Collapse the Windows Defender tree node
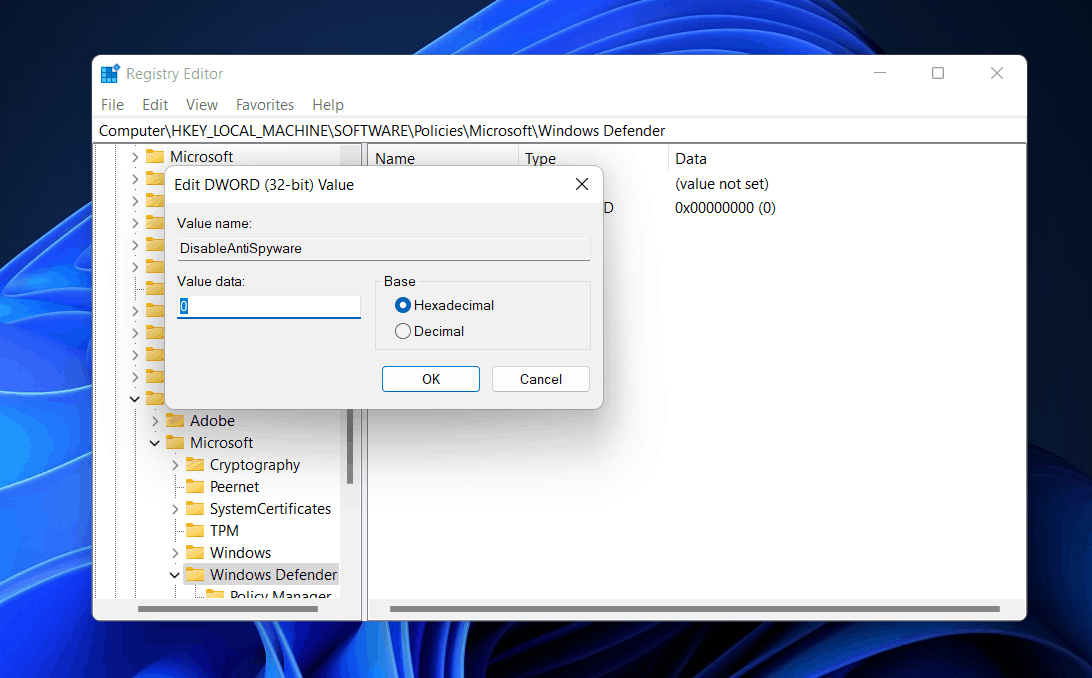Viewport: 1092px width, 678px height. pos(175,575)
